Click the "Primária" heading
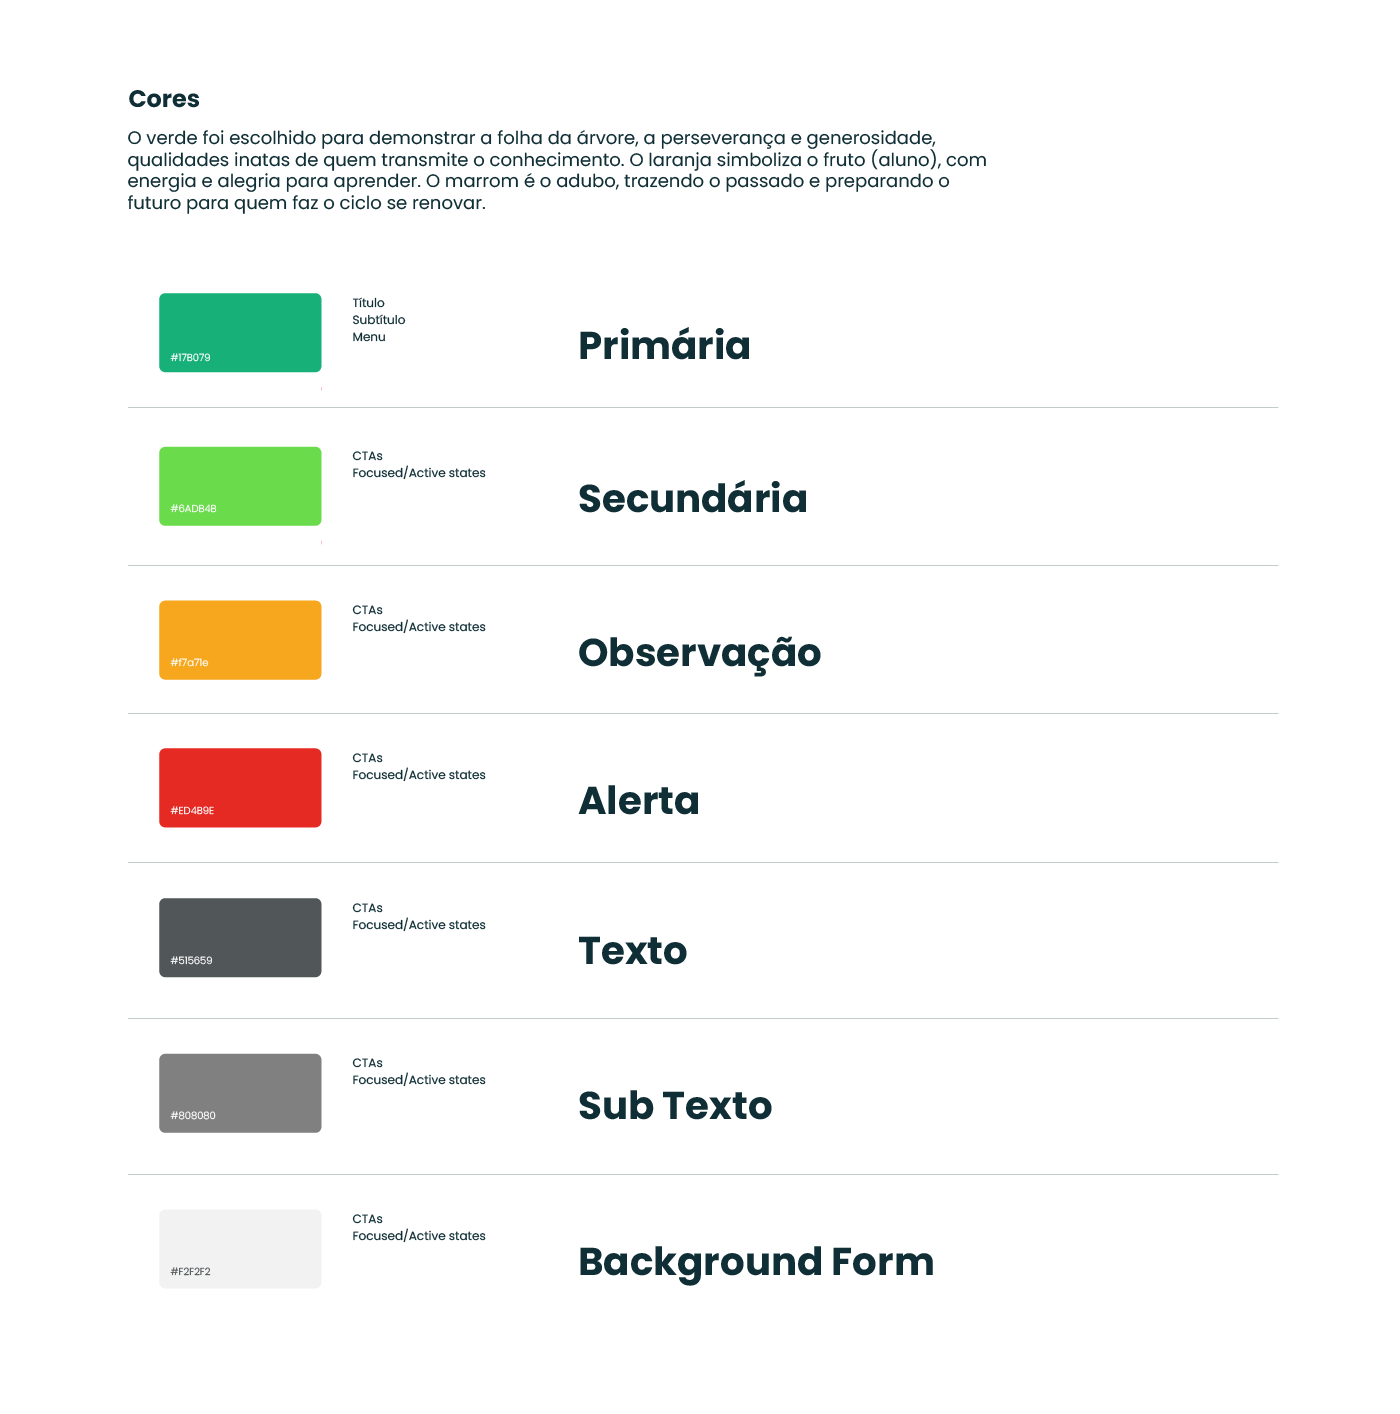Screen dimensions: 1400x1414 coord(664,346)
